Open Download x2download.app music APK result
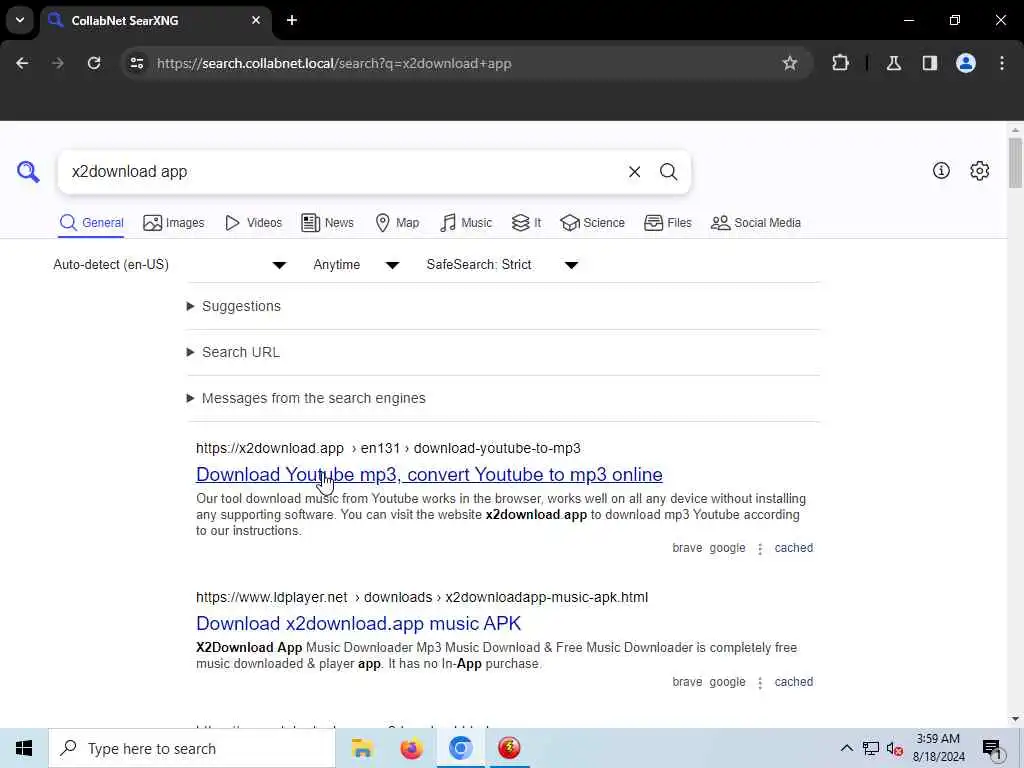The width and height of the screenshot is (1024, 768). click(359, 624)
